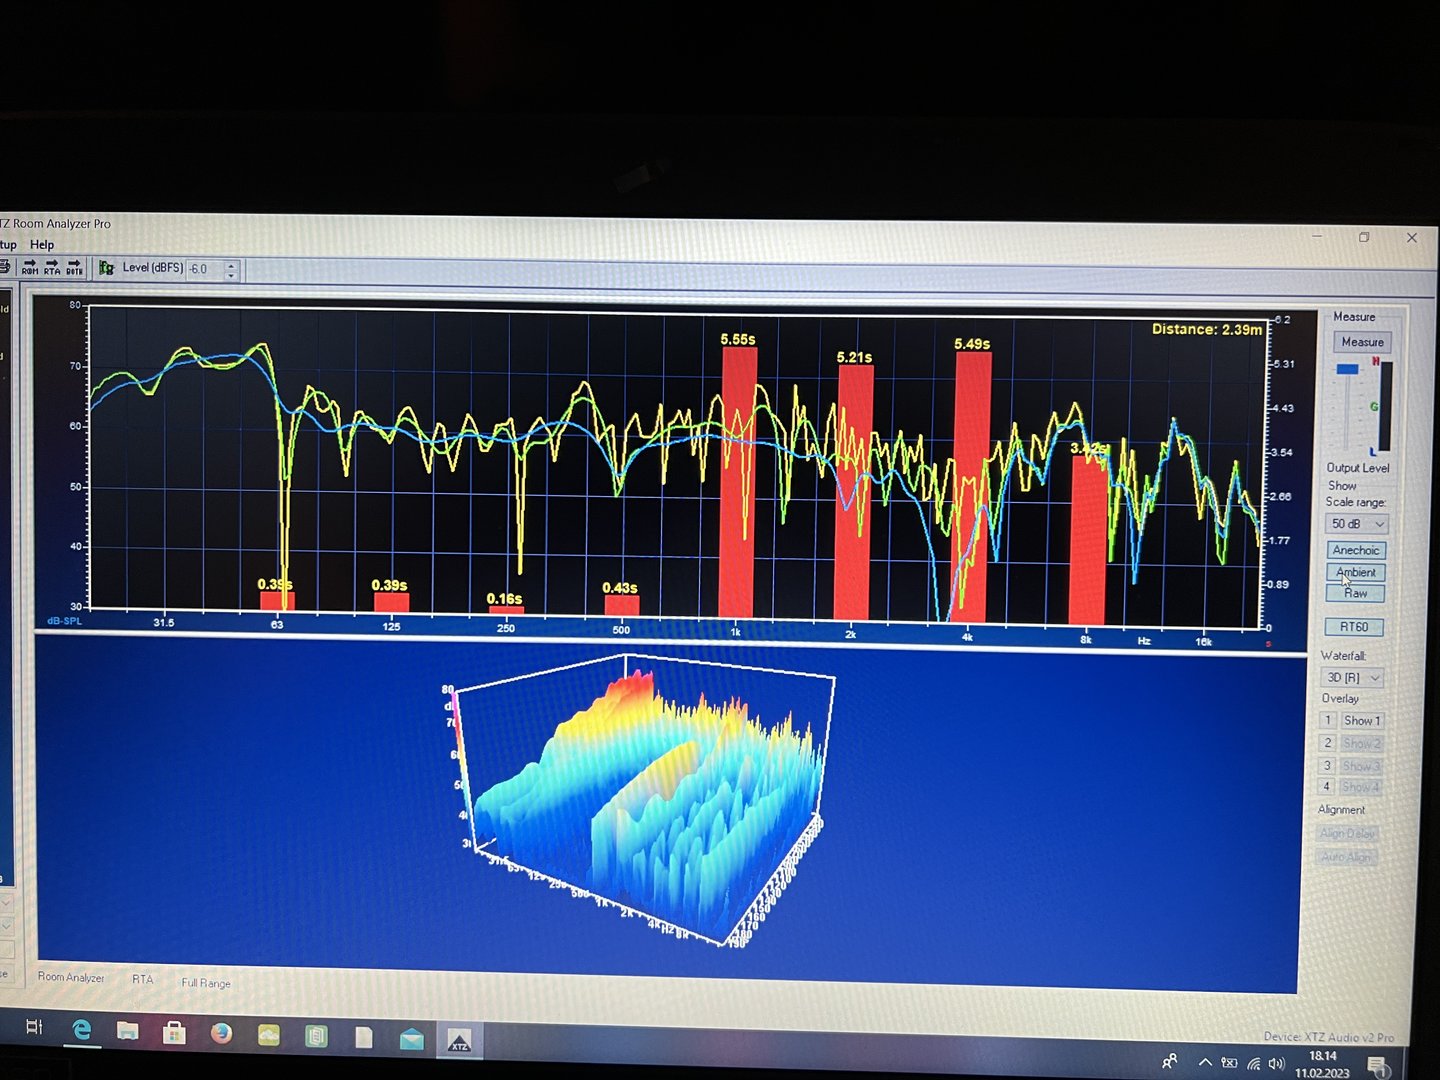Launch Microsoft Edge from the taskbar

click(82, 1029)
